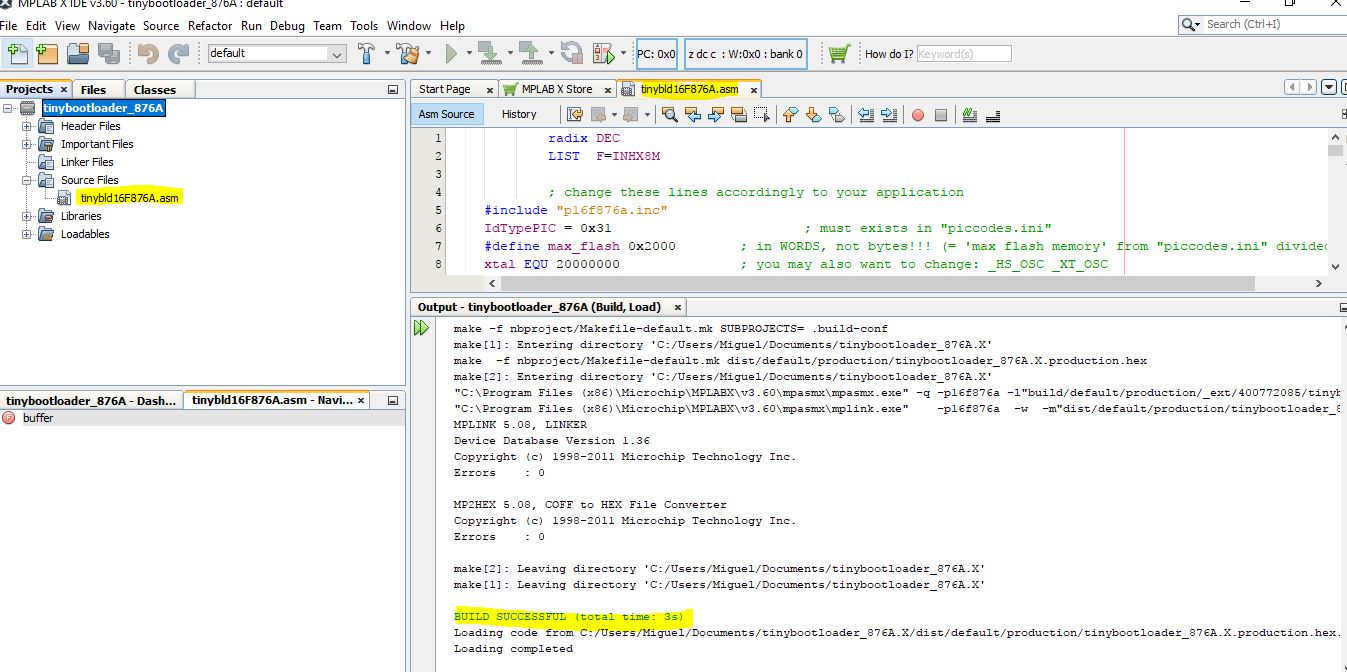The height and width of the screenshot is (672, 1347).
Task: Click the Hold in Reset circular arrow icon
Action: (572, 54)
